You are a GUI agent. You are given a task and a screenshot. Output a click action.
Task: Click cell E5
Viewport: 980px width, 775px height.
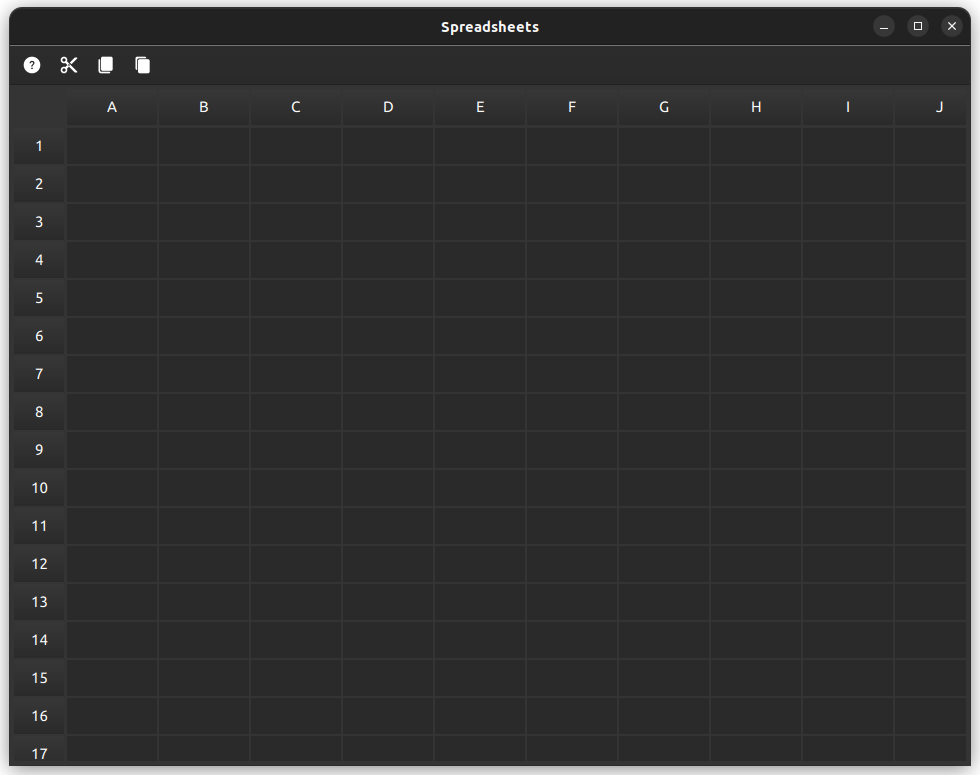(480, 298)
